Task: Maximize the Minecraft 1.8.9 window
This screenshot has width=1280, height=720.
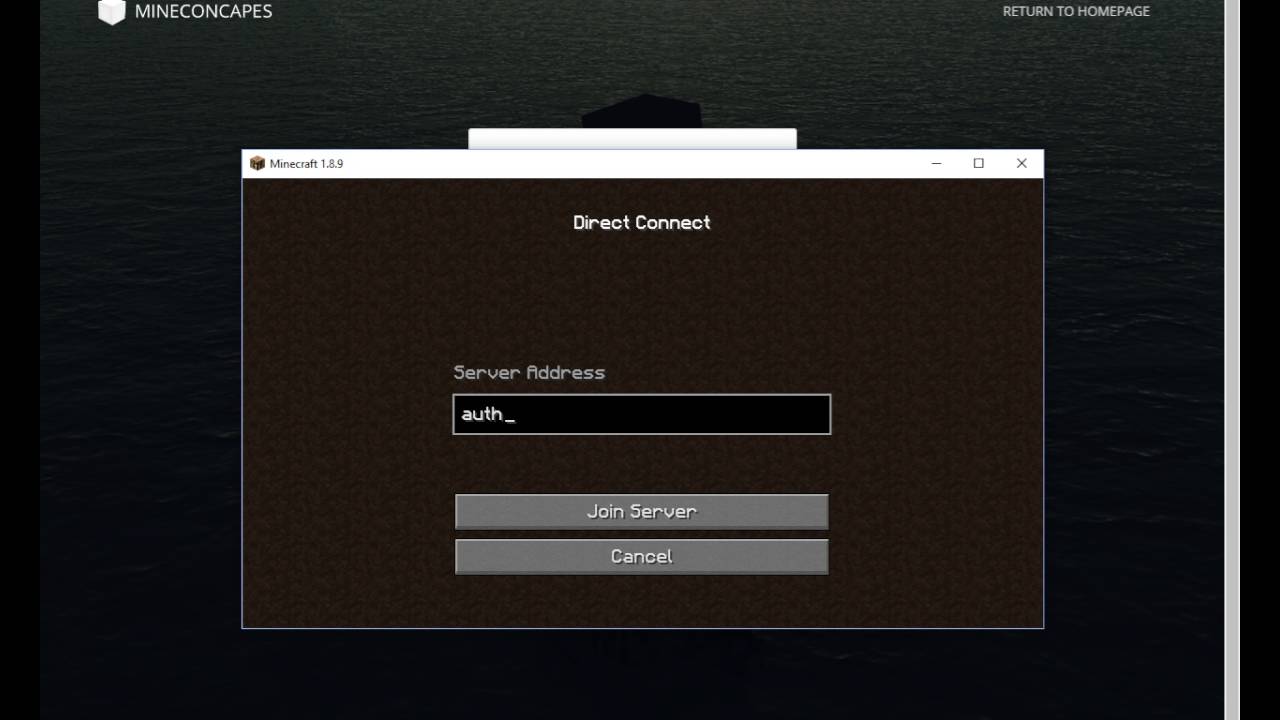Action: (x=979, y=163)
